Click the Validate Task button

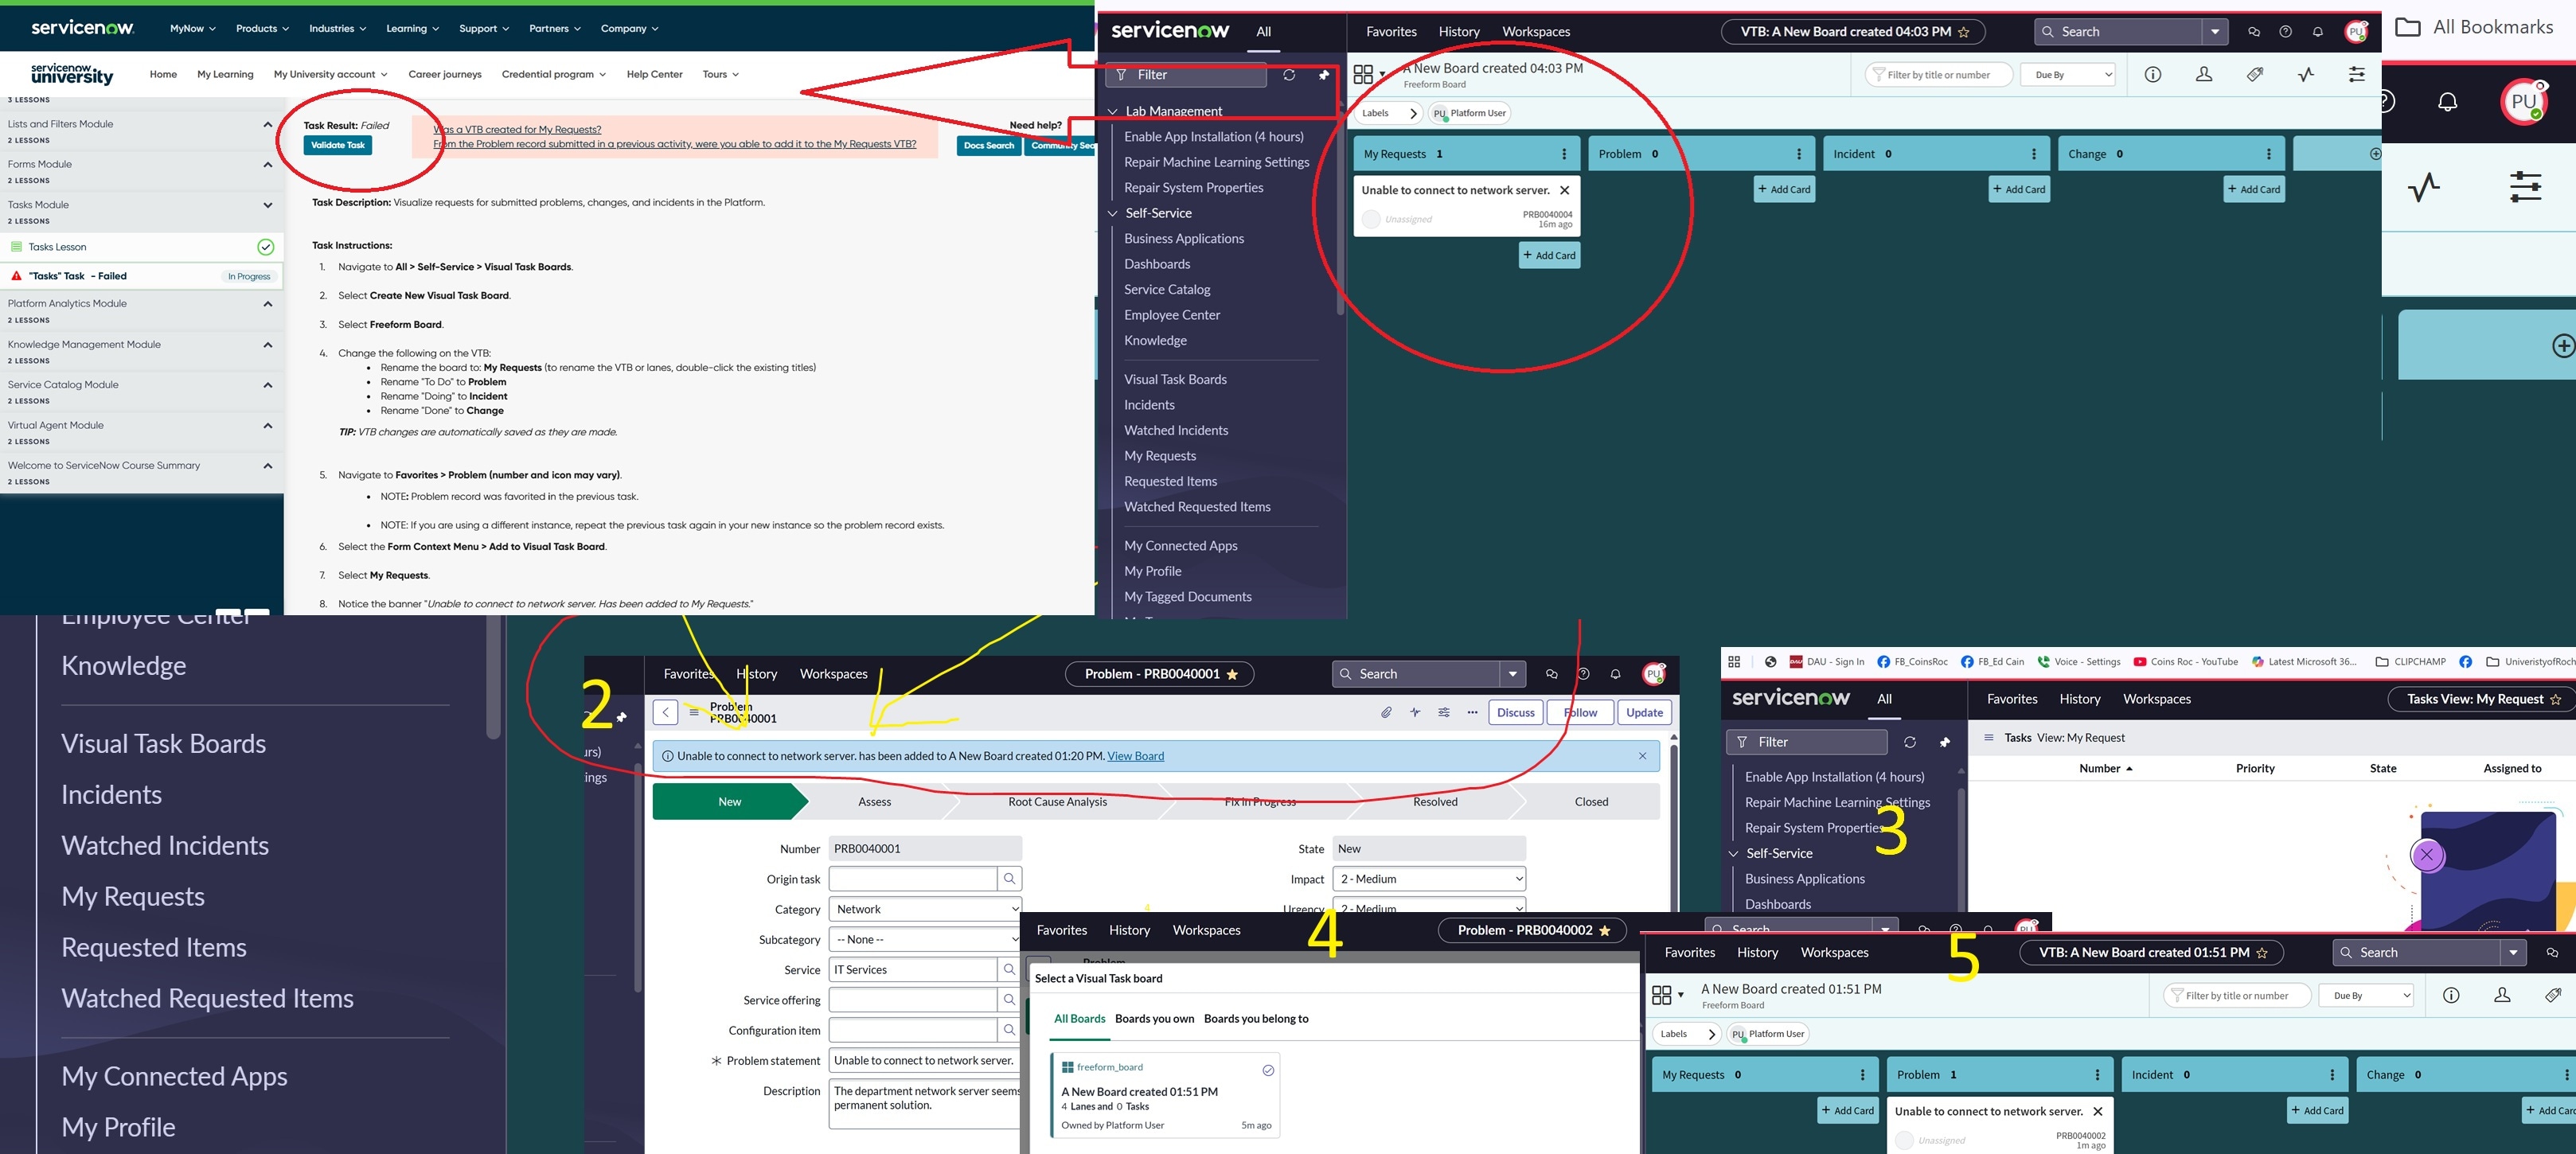coord(338,145)
